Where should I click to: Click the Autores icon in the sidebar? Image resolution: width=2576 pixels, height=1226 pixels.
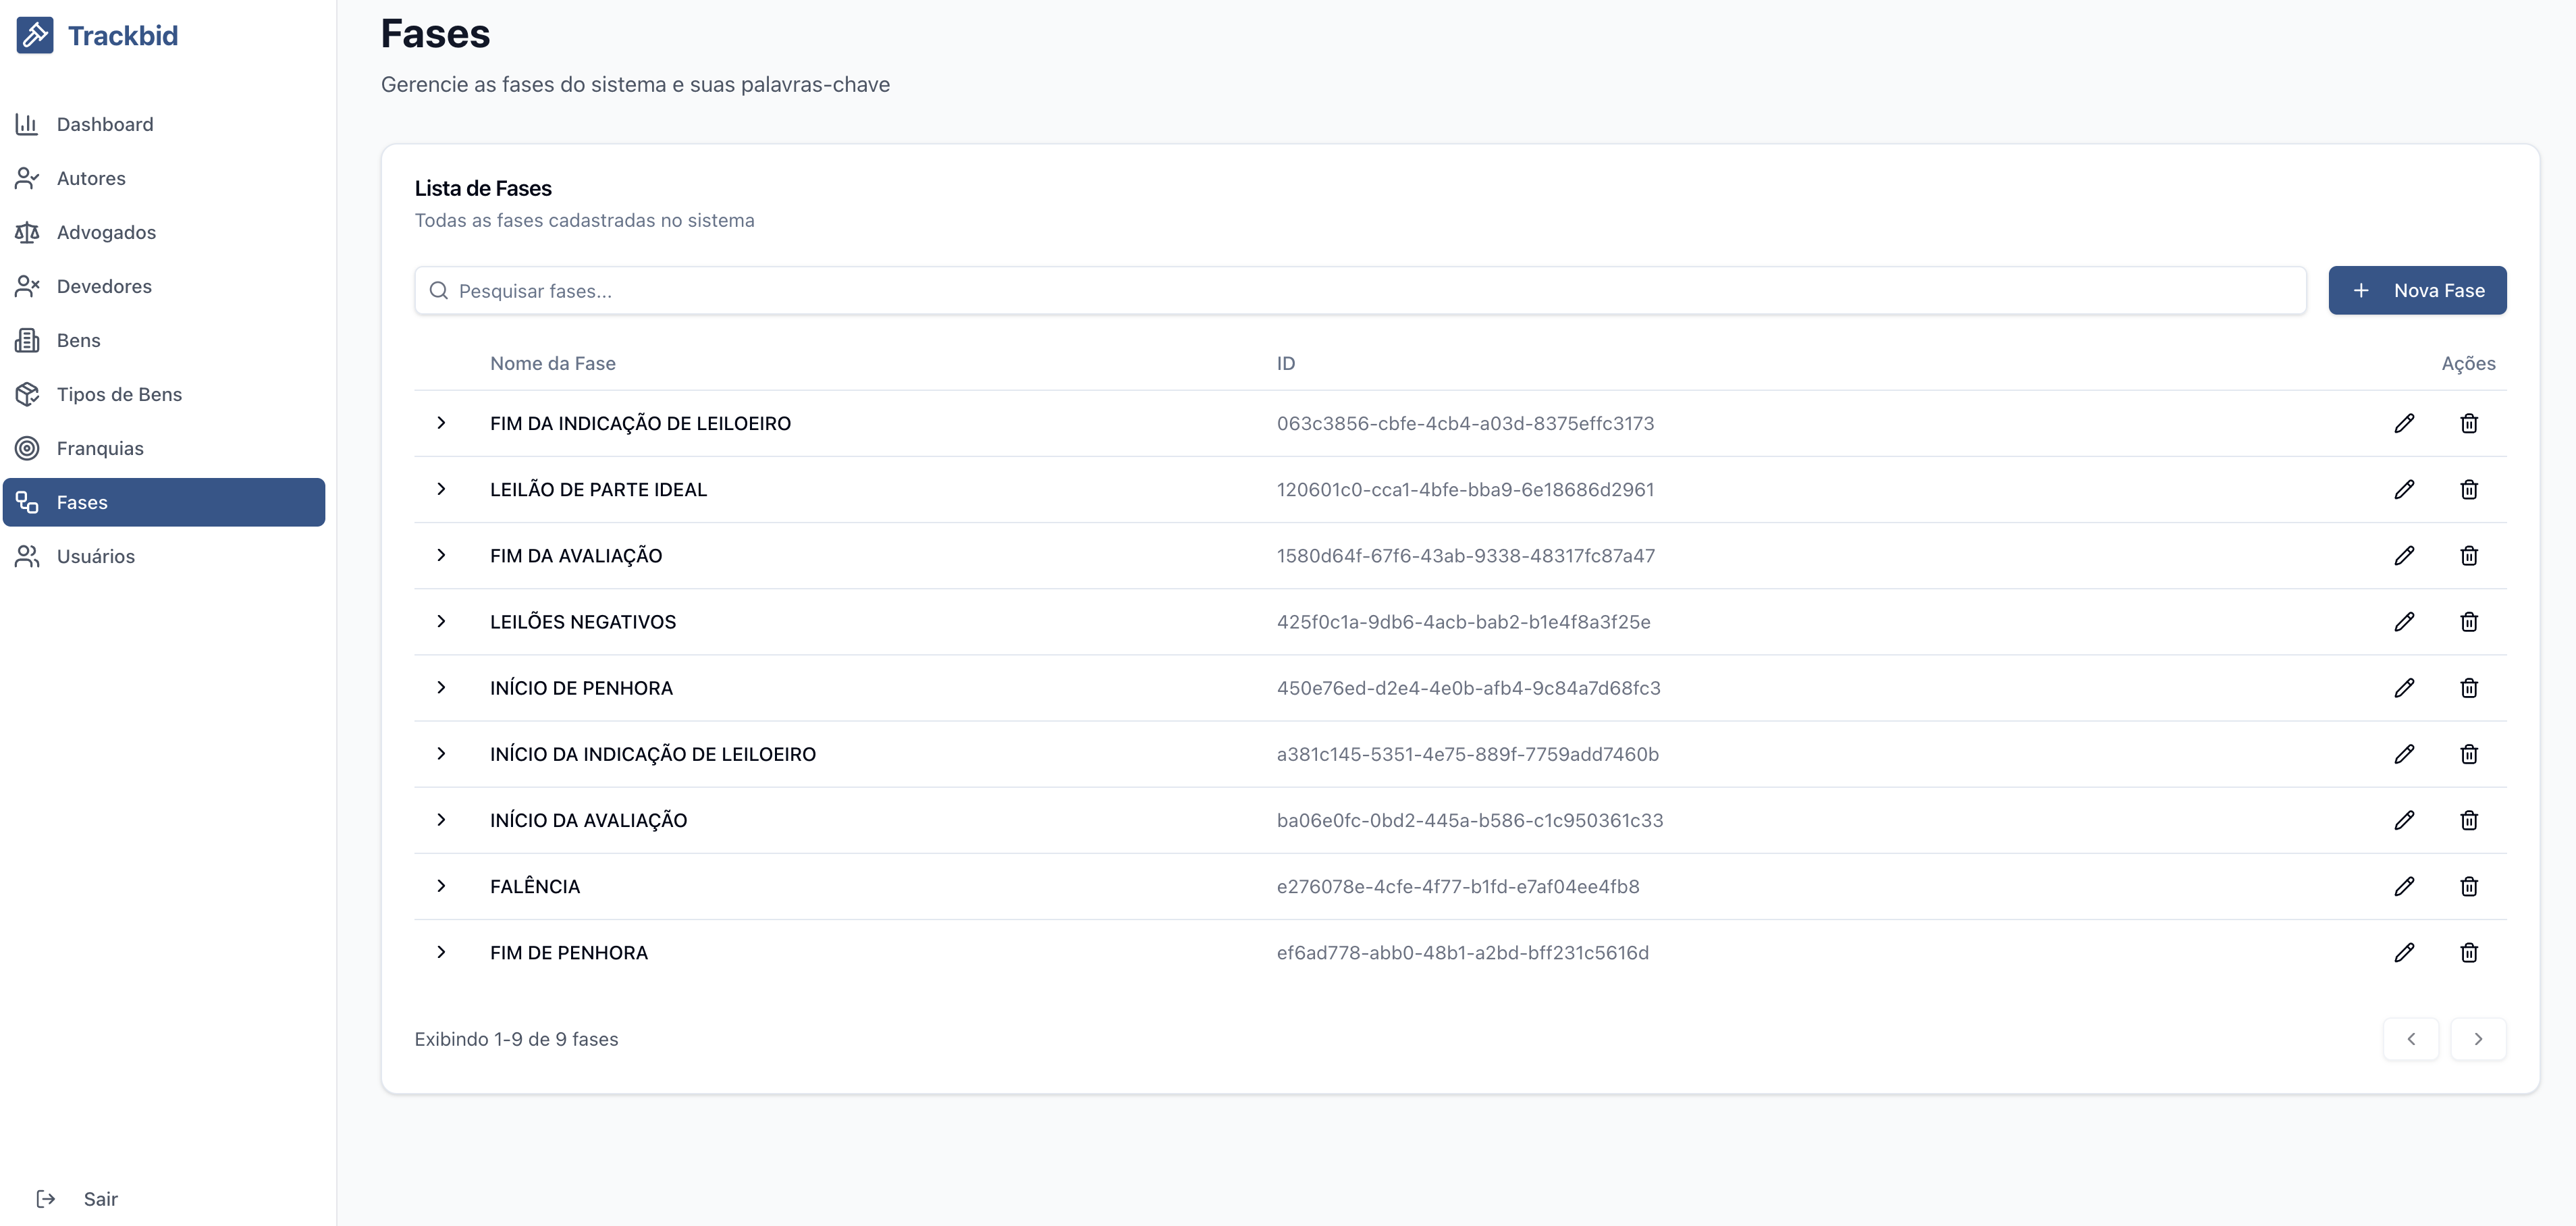tap(28, 178)
